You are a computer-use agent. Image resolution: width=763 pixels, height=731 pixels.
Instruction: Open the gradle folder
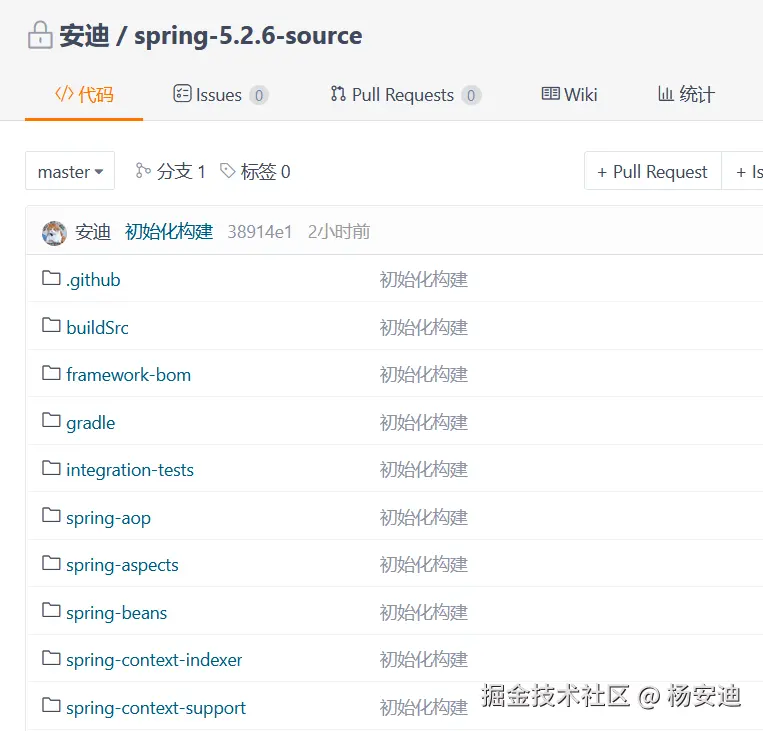tap(91, 422)
